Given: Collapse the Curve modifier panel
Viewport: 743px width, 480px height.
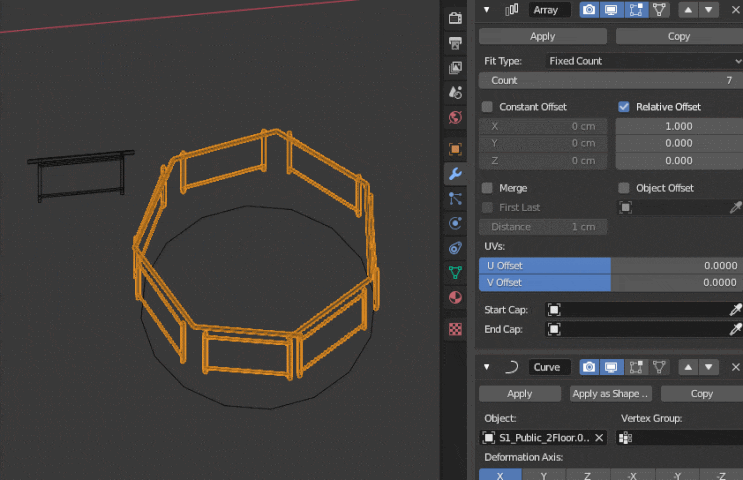Looking at the screenshot, I should [x=487, y=367].
